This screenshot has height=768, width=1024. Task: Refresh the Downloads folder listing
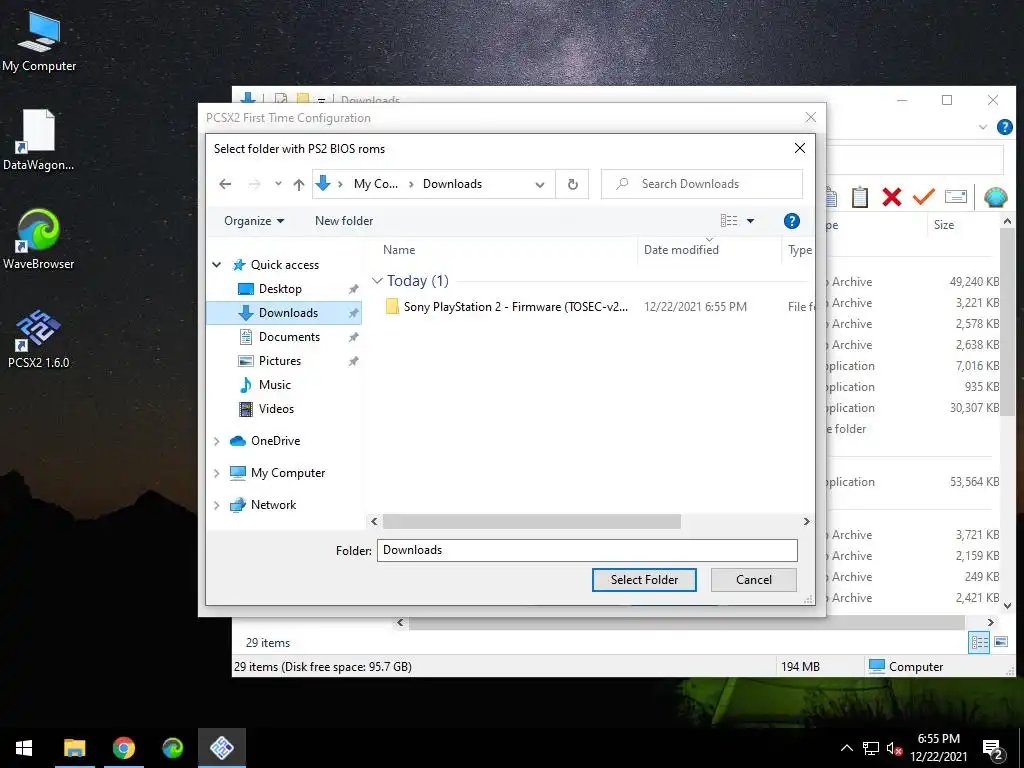click(573, 184)
